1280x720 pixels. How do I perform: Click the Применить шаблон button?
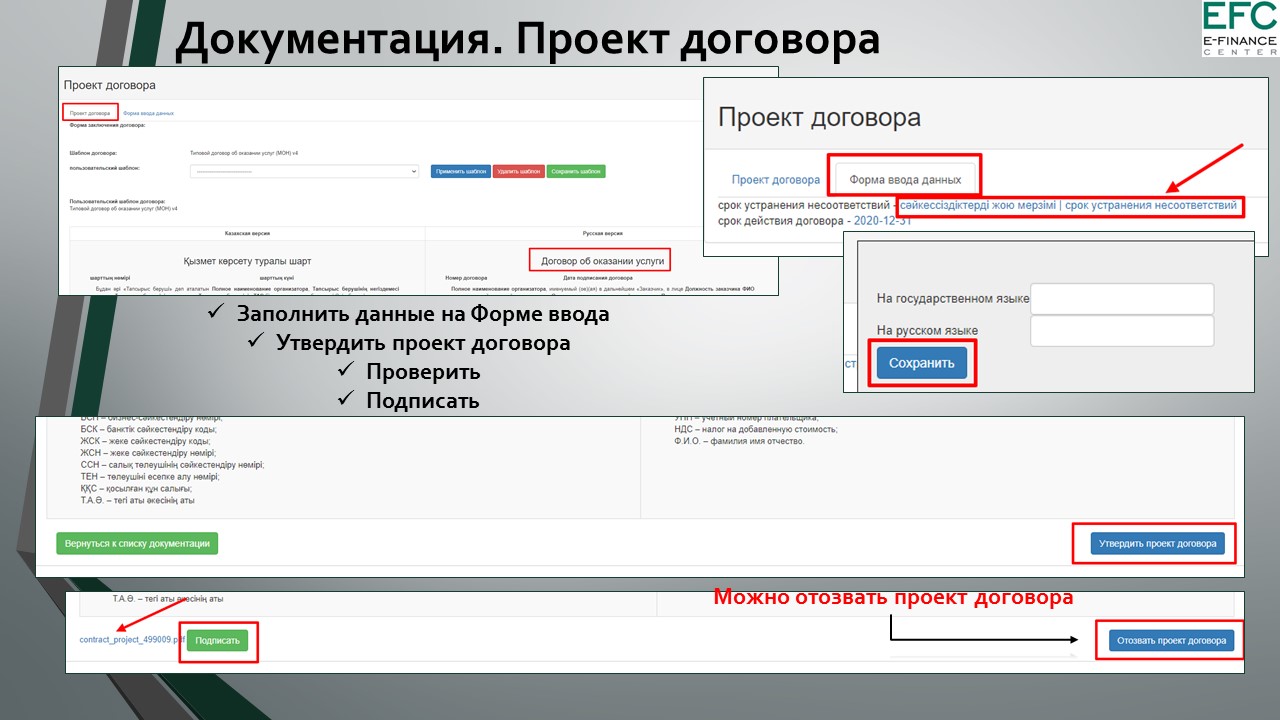point(461,171)
